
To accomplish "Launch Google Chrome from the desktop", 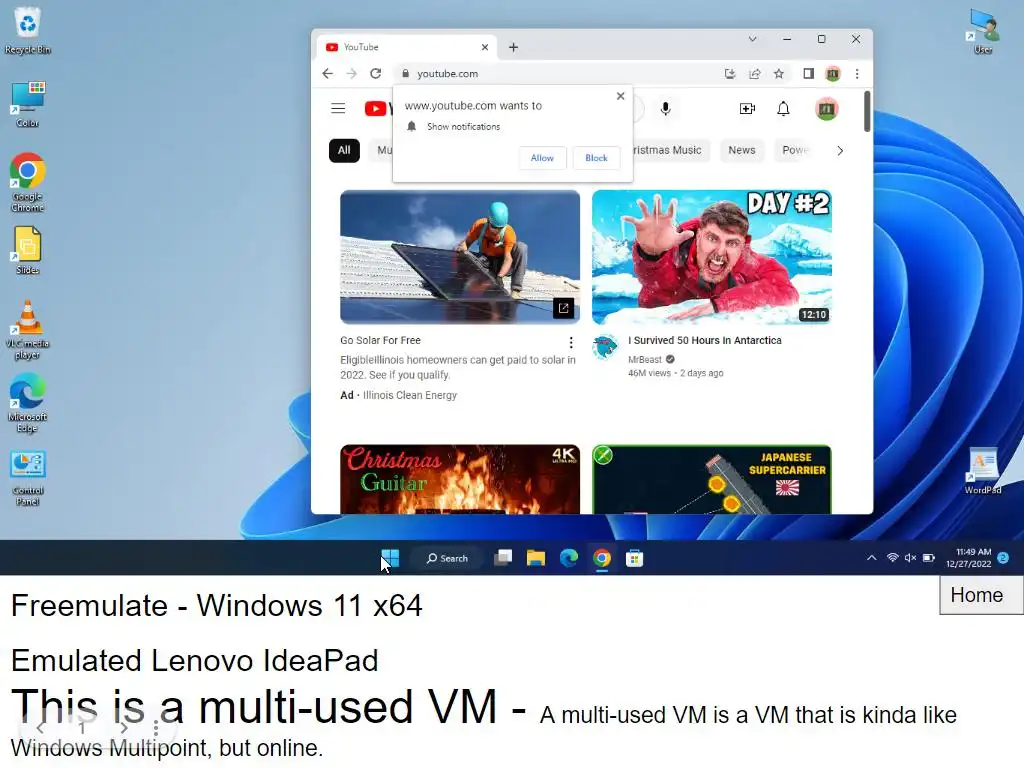I will click(27, 183).
